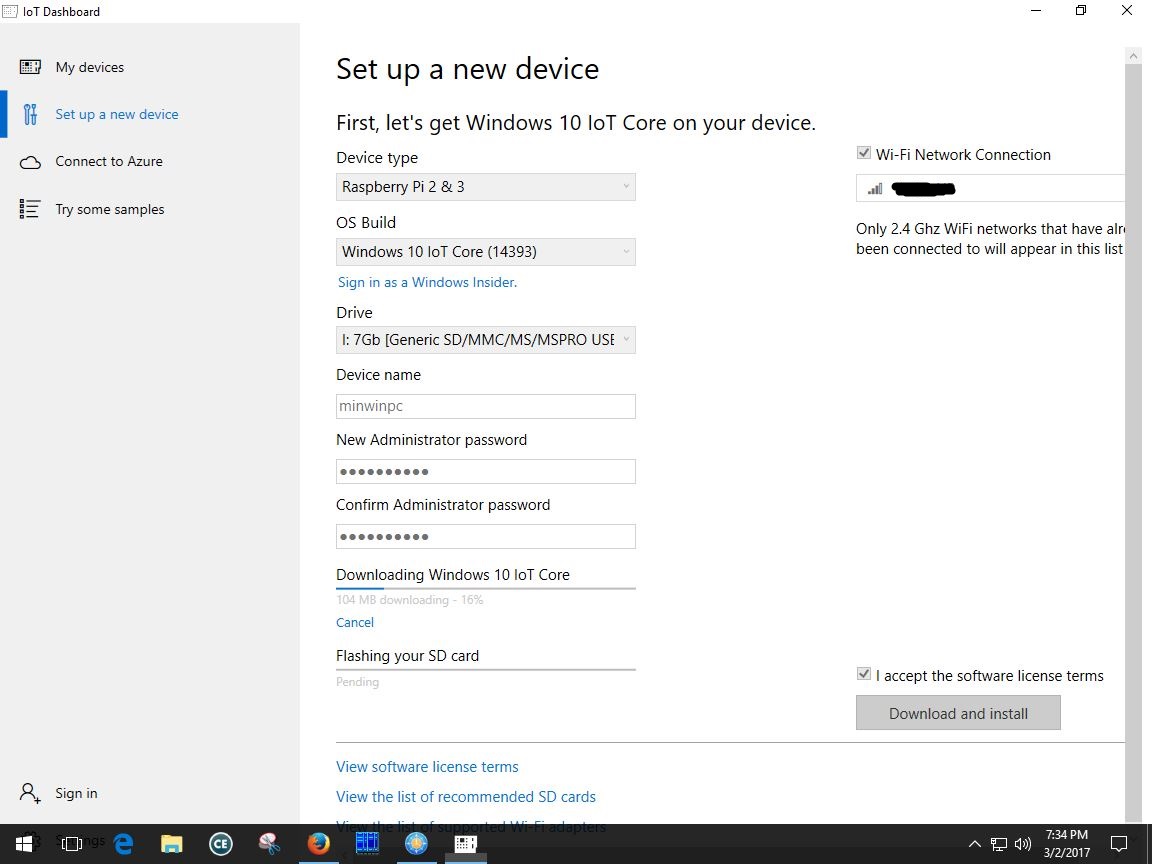Click the taskbar clock showing 7:34 PM
Screen dimensions: 1152x864
[x=1067, y=843]
